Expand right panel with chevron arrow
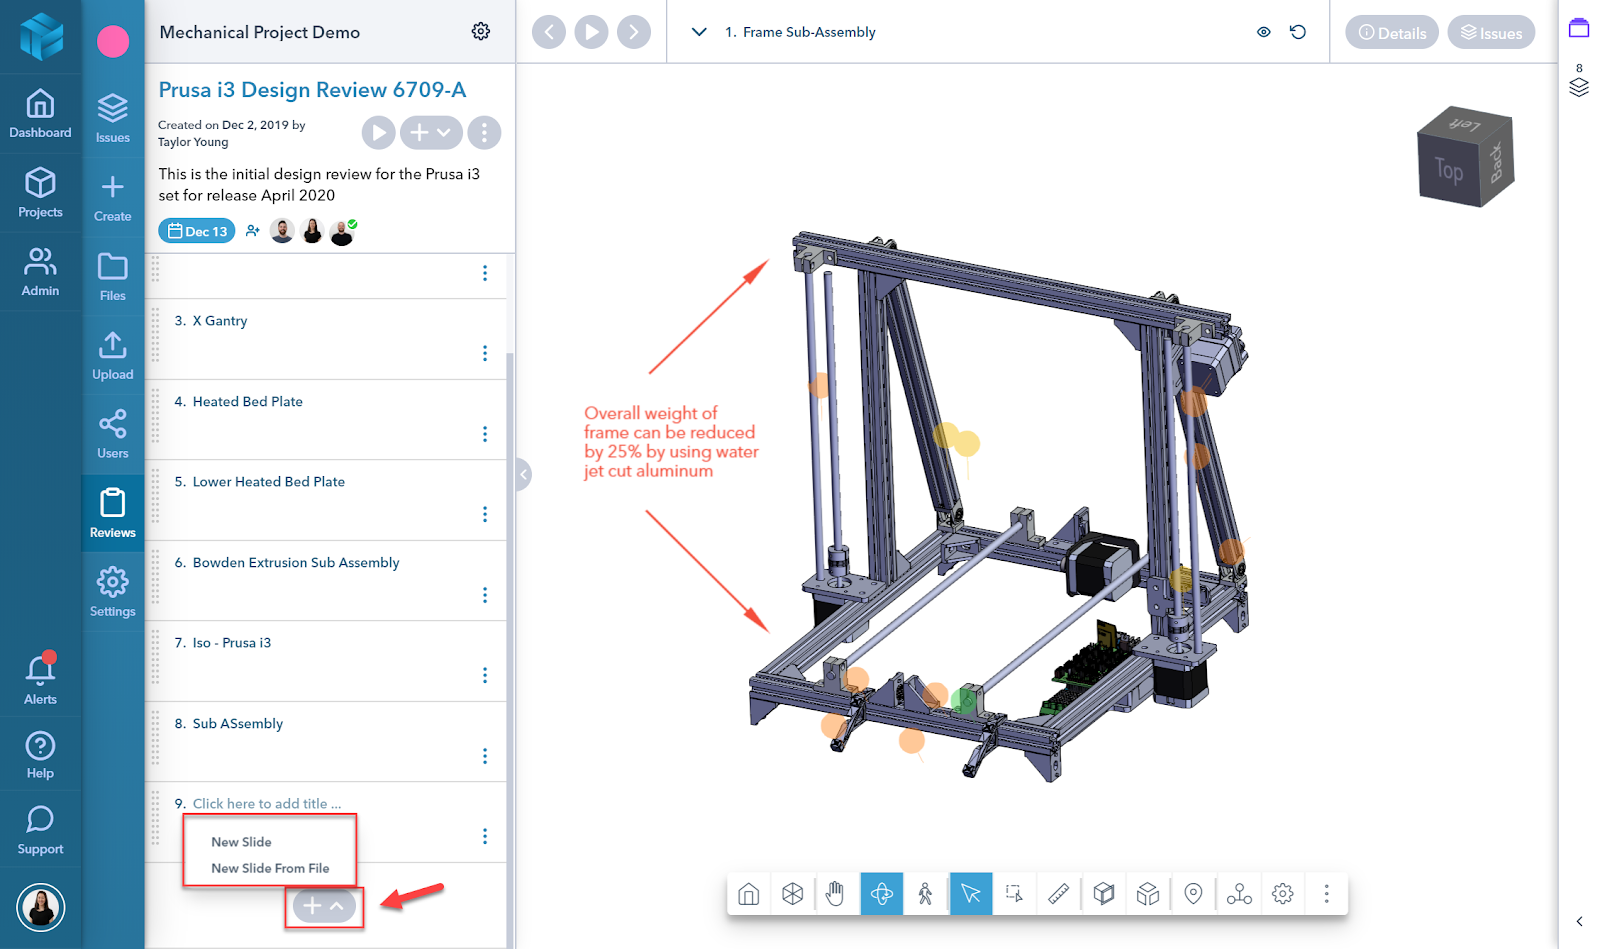This screenshot has width=1600, height=949. pos(1579,921)
